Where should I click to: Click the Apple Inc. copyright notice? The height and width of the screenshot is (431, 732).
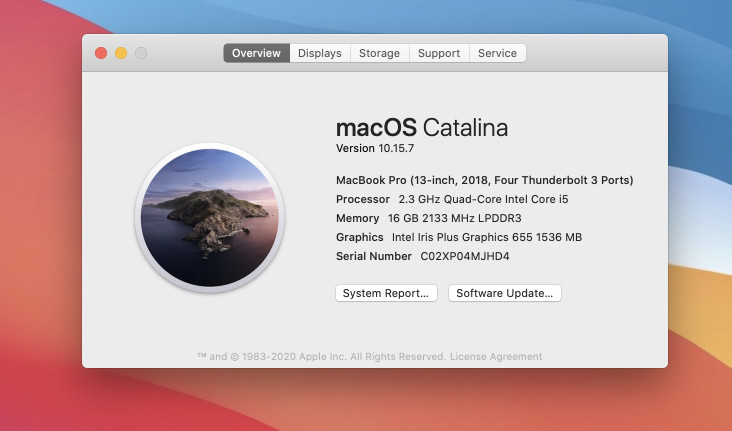coord(322,357)
